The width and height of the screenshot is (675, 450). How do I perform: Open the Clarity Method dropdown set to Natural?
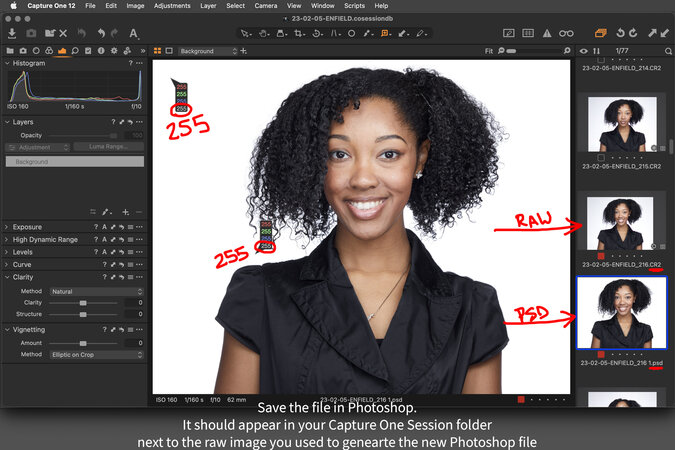[x=97, y=291]
